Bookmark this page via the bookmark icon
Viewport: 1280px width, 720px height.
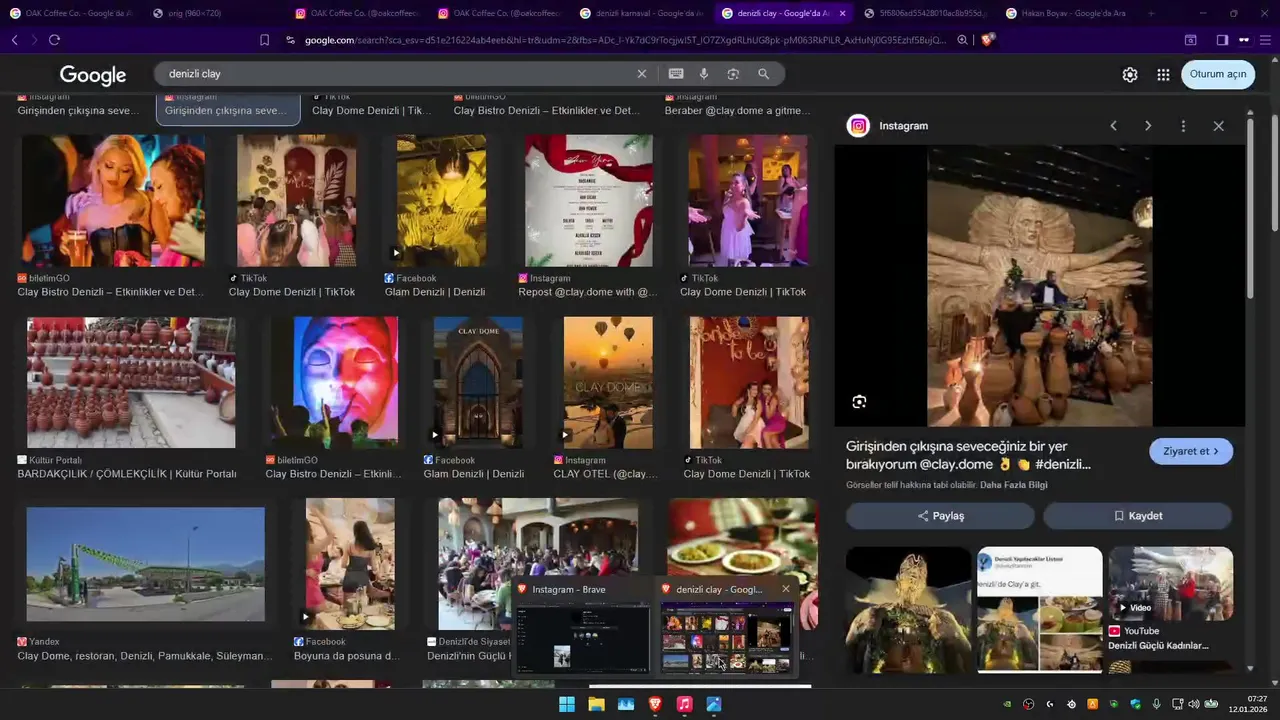[264, 40]
